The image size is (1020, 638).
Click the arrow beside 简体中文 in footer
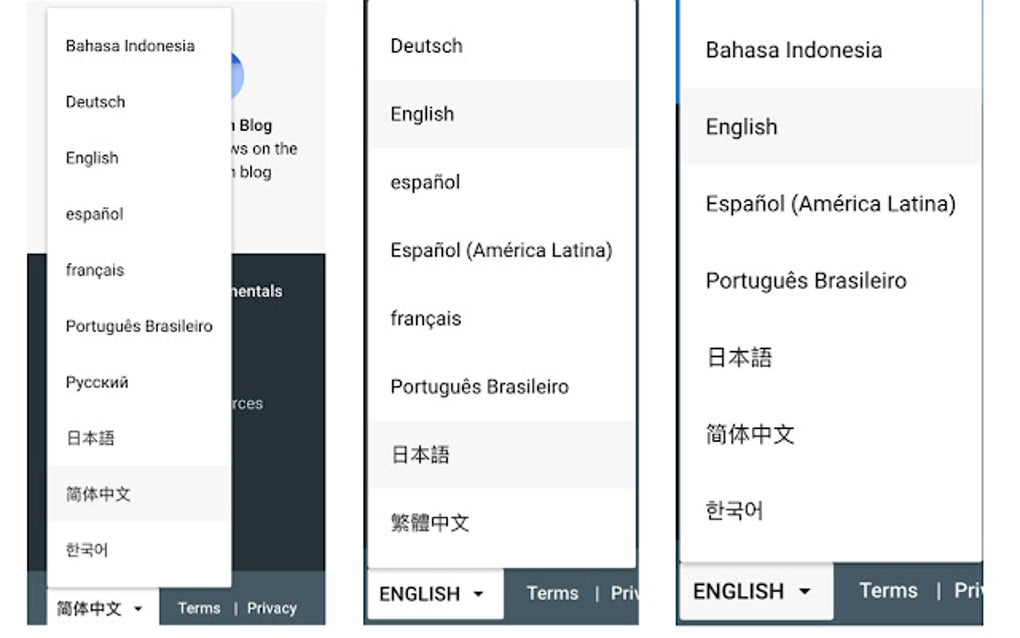point(138,608)
